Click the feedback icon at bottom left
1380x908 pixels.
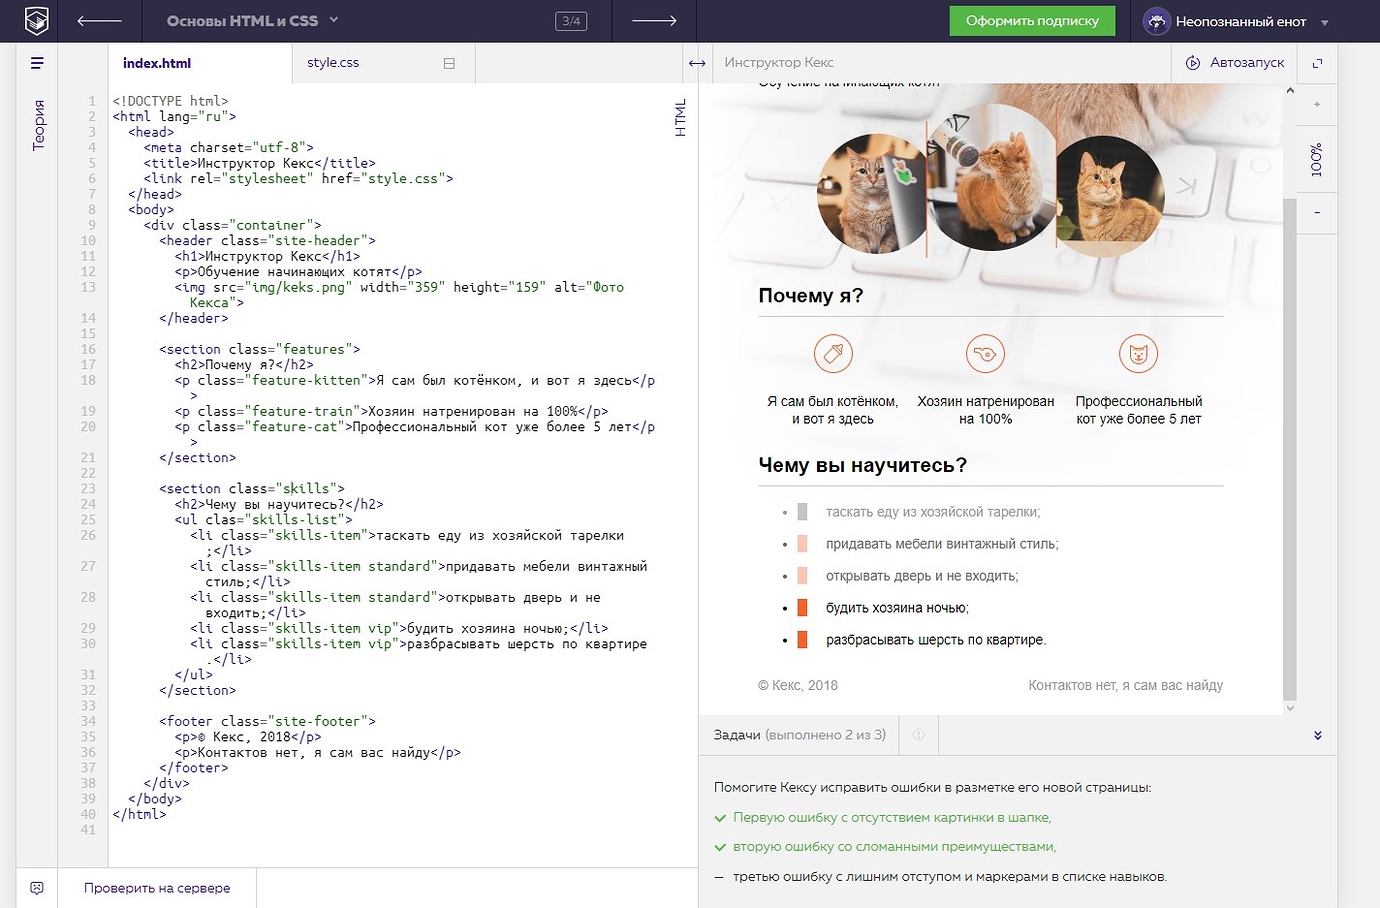37,888
